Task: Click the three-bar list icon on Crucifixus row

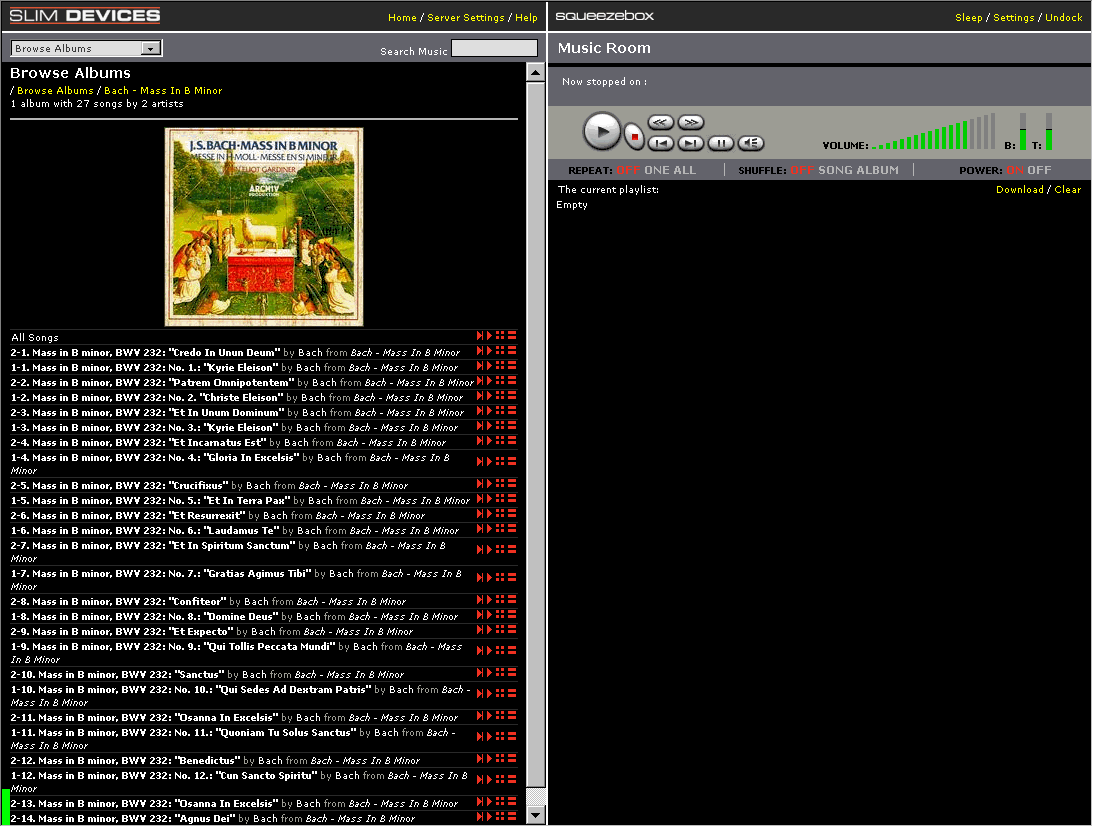Action: (512, 485)
